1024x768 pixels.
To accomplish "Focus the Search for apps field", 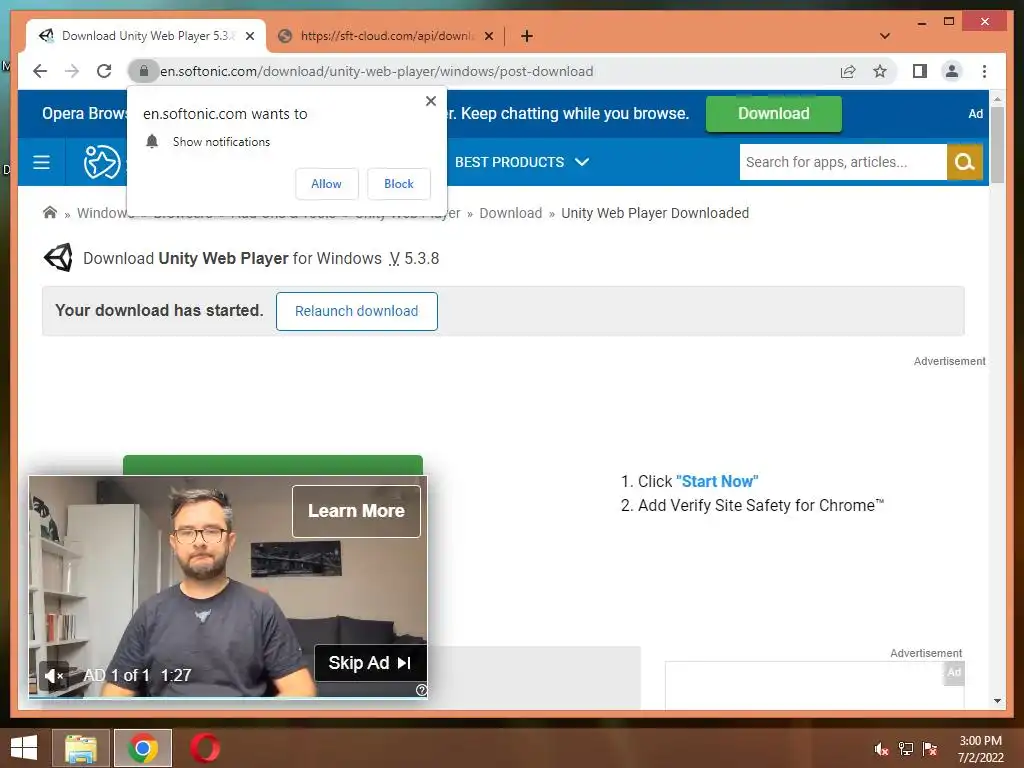I will [x=842, y=162].
